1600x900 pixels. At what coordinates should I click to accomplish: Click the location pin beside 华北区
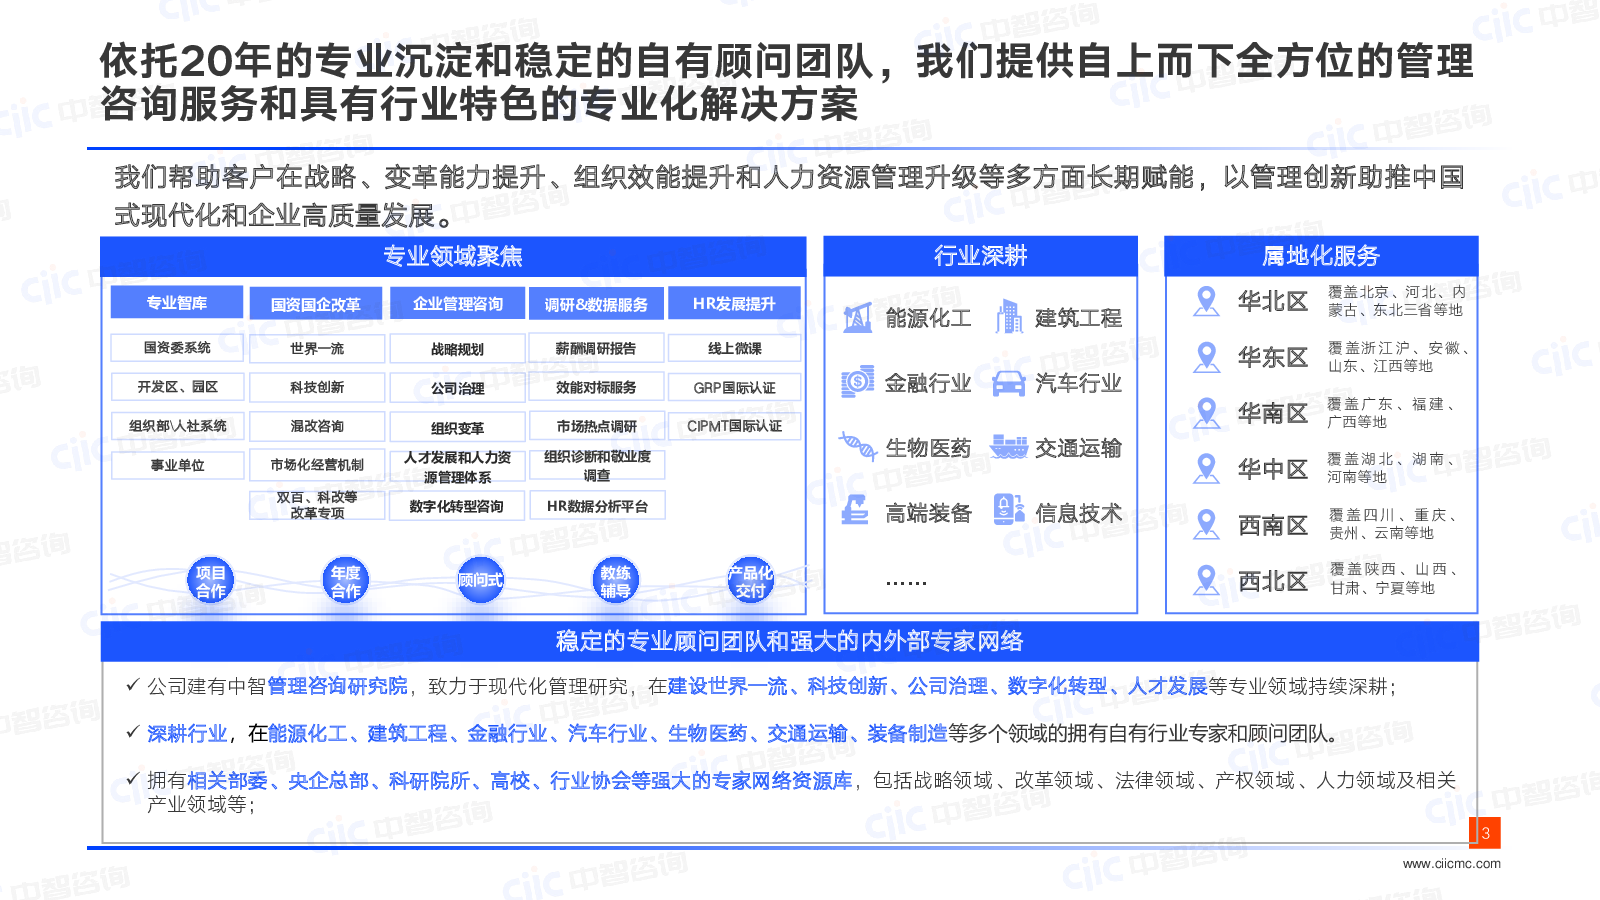[1207, 301]
